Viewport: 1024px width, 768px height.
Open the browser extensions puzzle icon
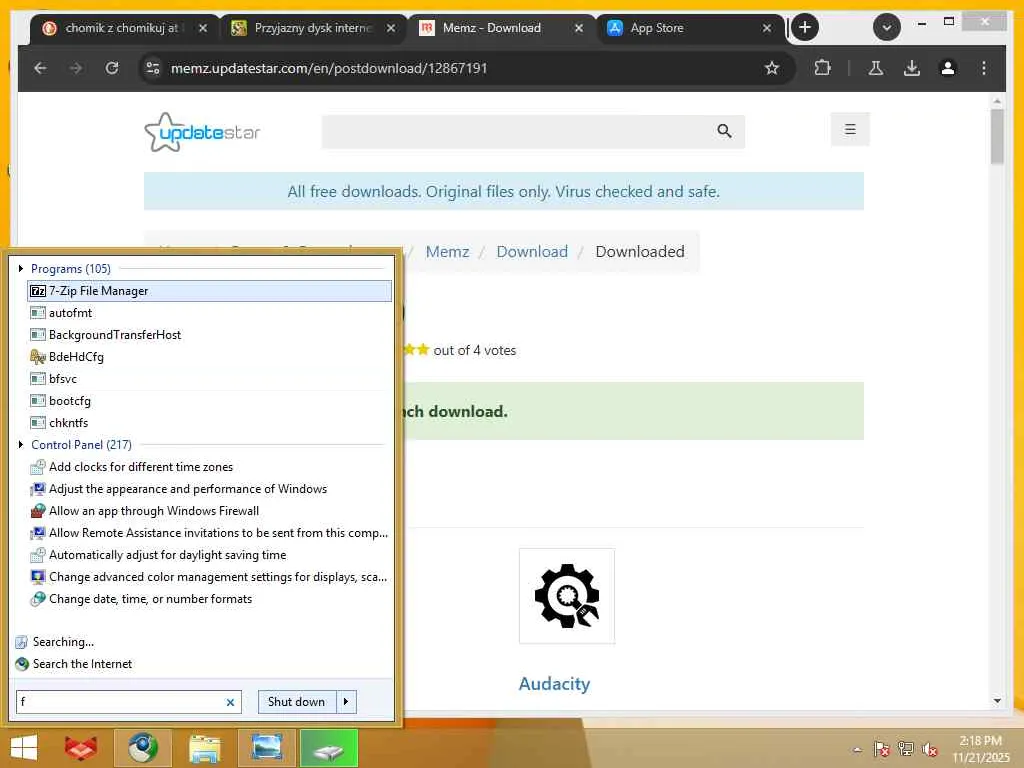point(822,68)
